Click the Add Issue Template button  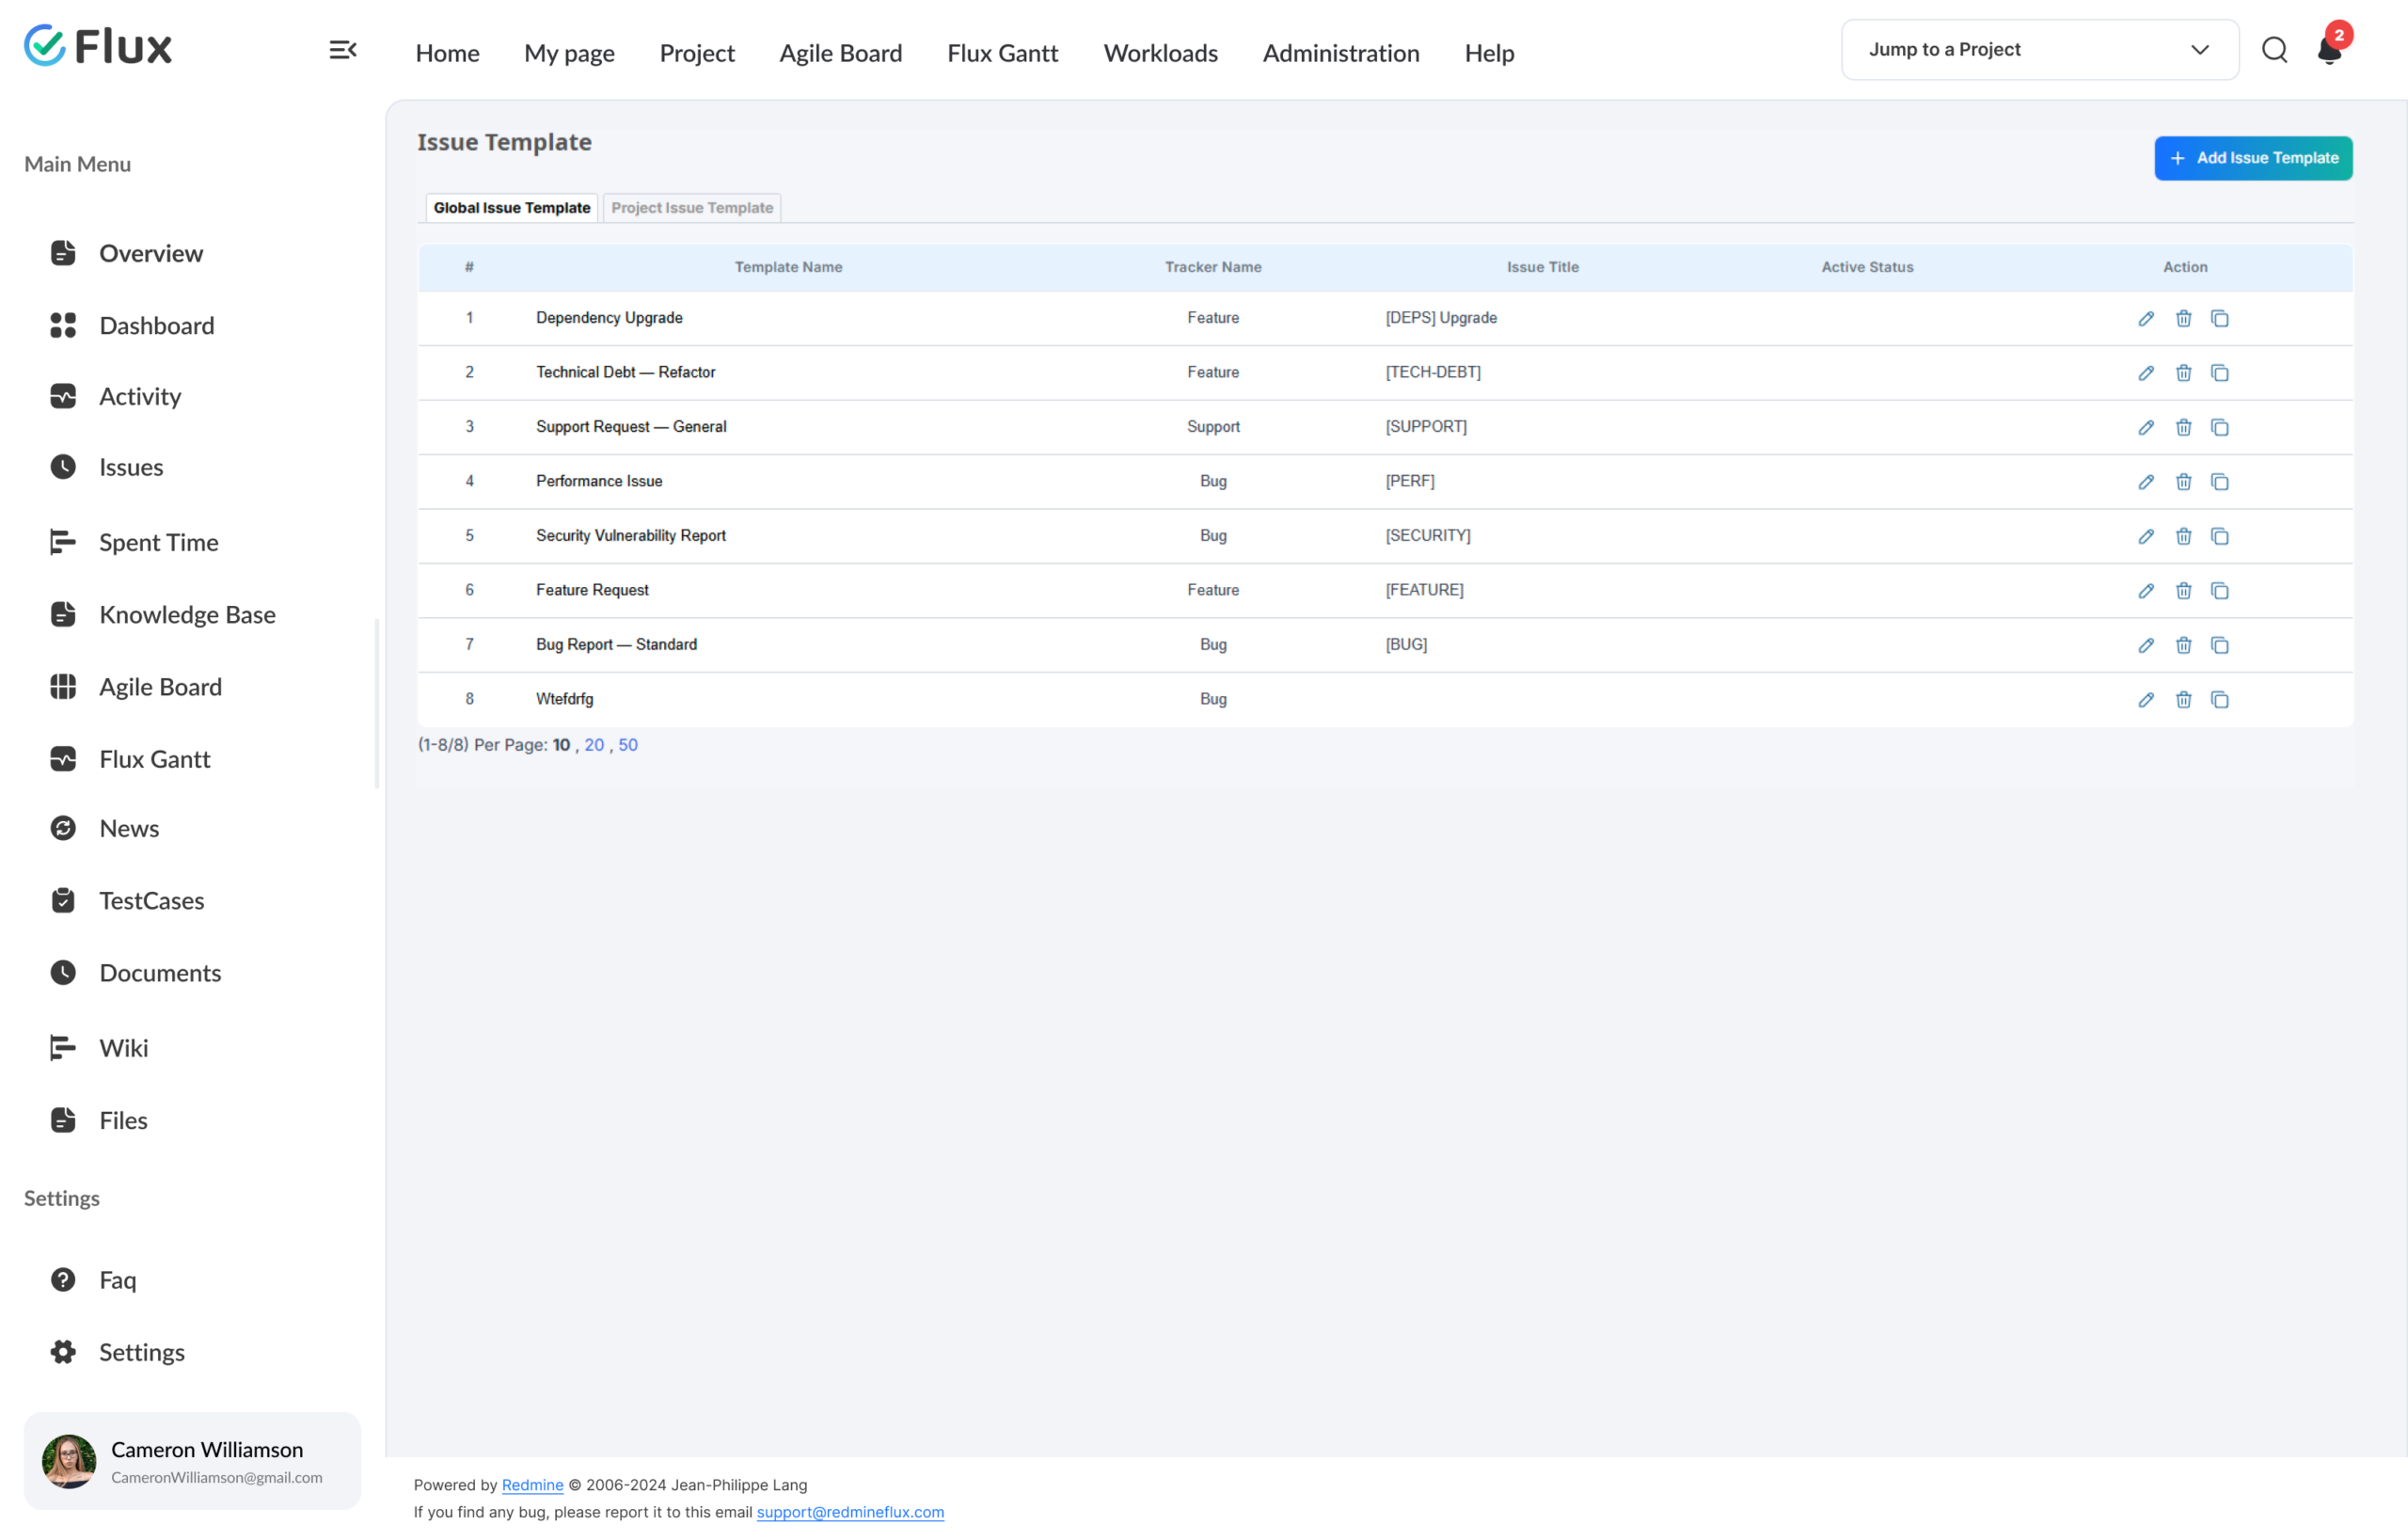(2252, 158)
